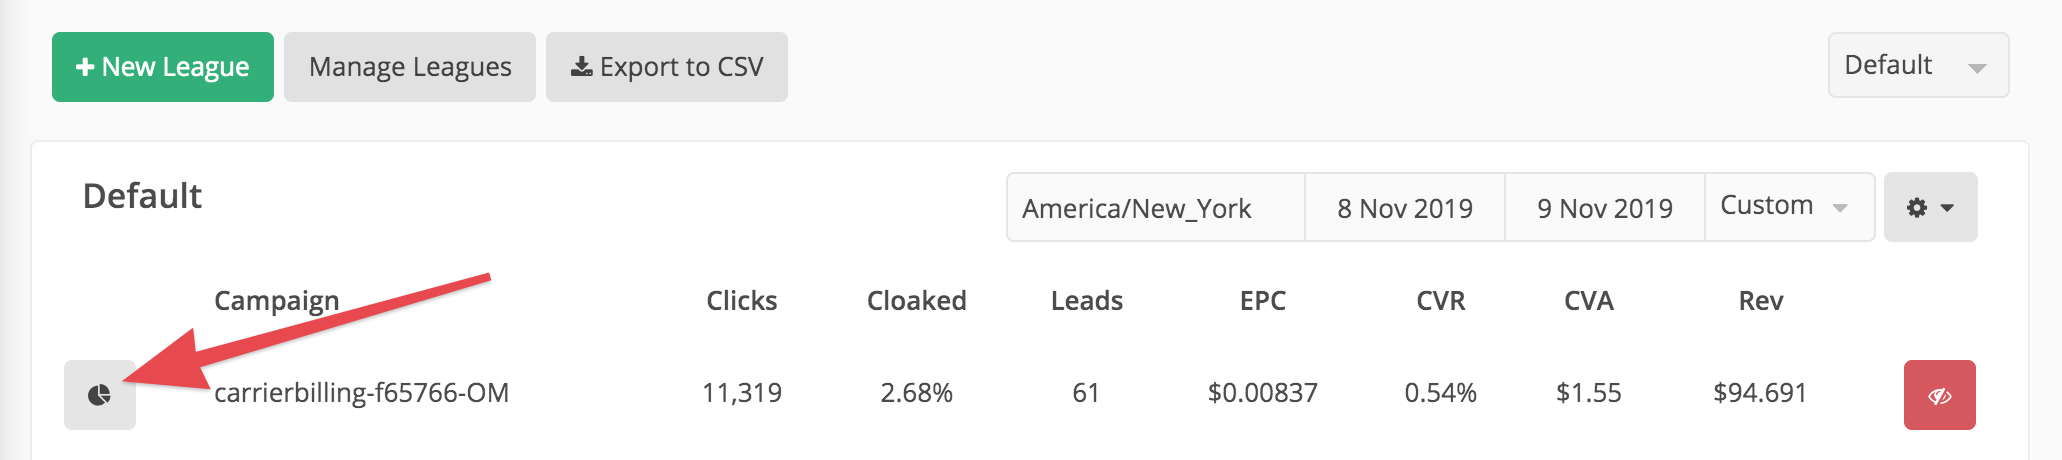2062x460 pixels.
Task: Expand the Default league dropdown
Action: click(x=1918, y=65)
